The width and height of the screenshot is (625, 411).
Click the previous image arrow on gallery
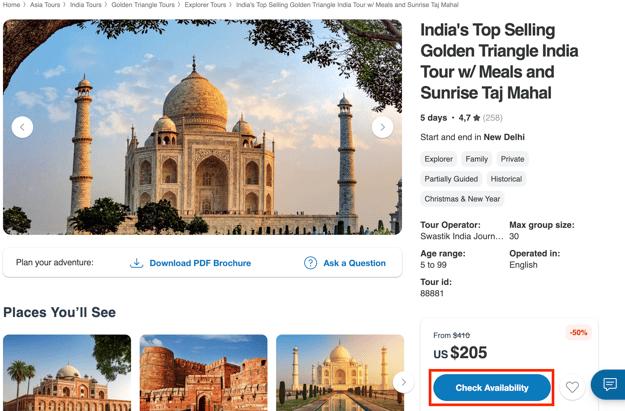click(22, 127)
